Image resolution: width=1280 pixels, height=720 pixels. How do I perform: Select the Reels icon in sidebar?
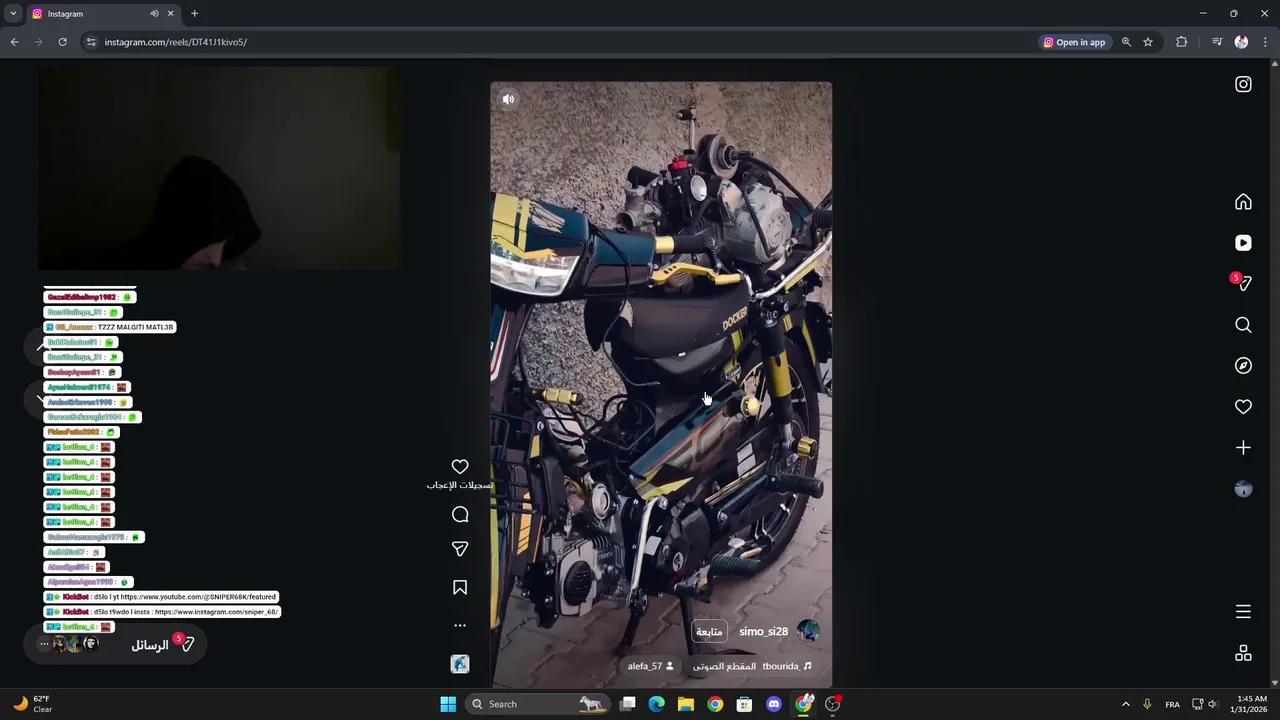(x=1243, y=243)
